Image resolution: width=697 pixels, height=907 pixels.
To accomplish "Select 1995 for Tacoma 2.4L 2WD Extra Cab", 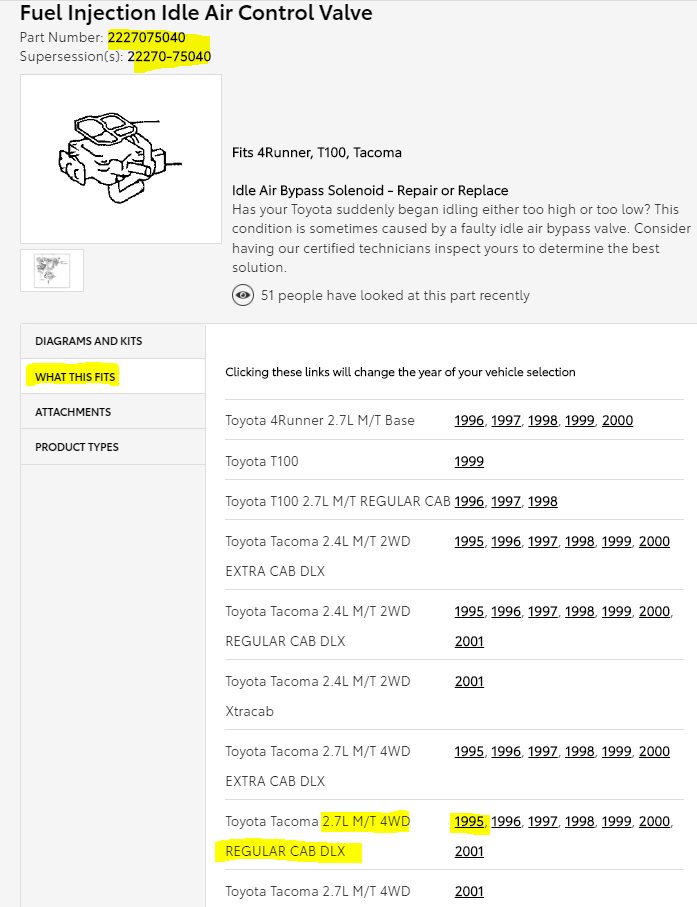I will click(x=469, y=541).
